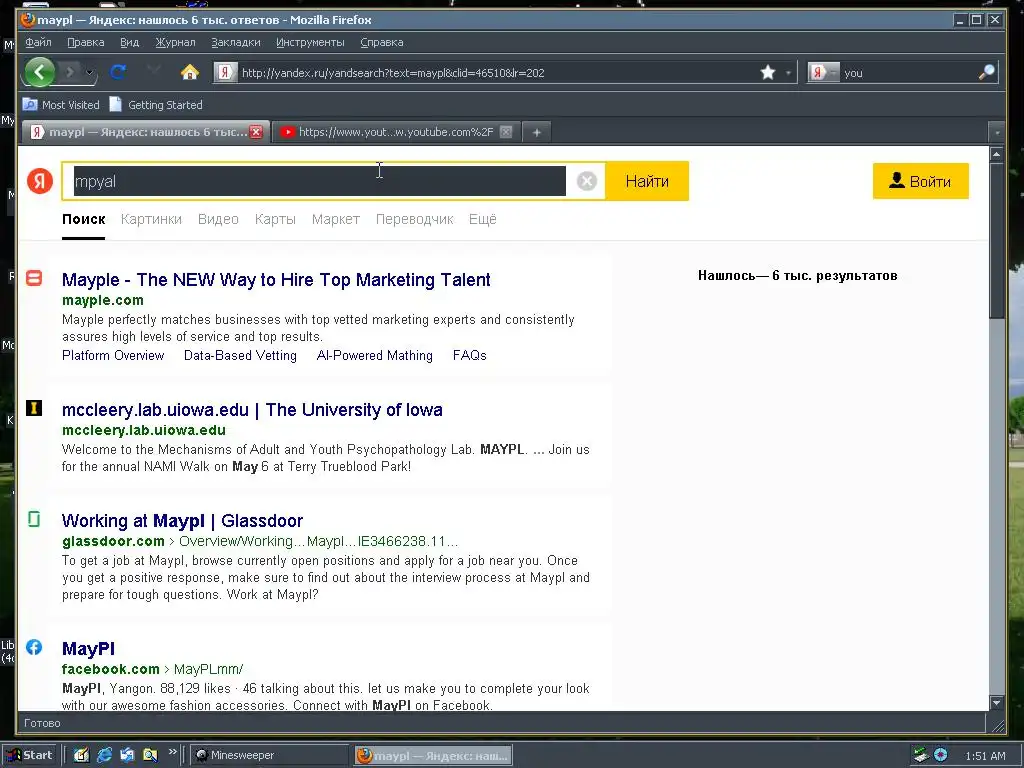Open the Правка menu
Image resolution: width=1024 pixels, height=768 pixels.
point(86,42)
